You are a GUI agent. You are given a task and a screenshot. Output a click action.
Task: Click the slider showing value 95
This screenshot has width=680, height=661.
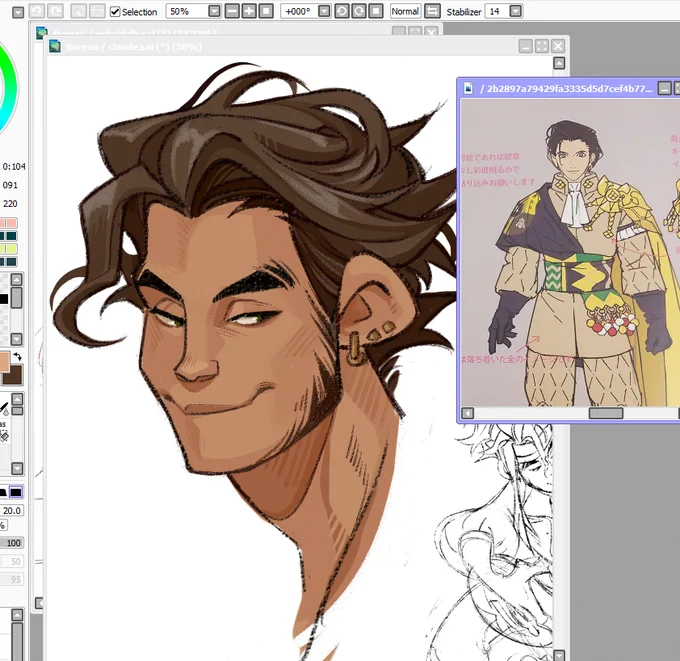click(x=11, y=579)
